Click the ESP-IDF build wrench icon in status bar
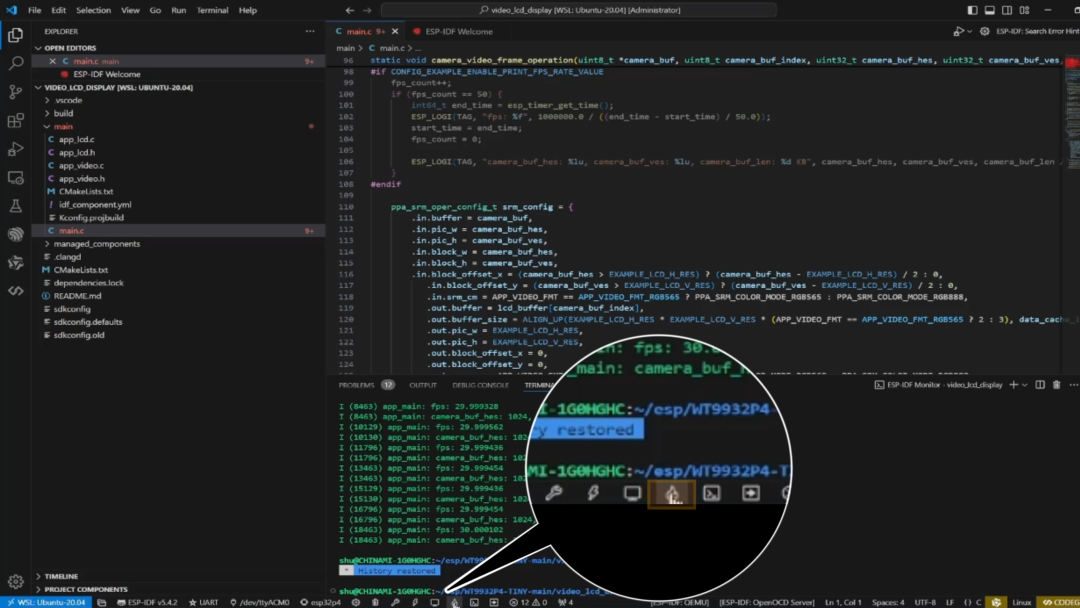The width and height of the screenshot is (1080, 608). (395, 602)
